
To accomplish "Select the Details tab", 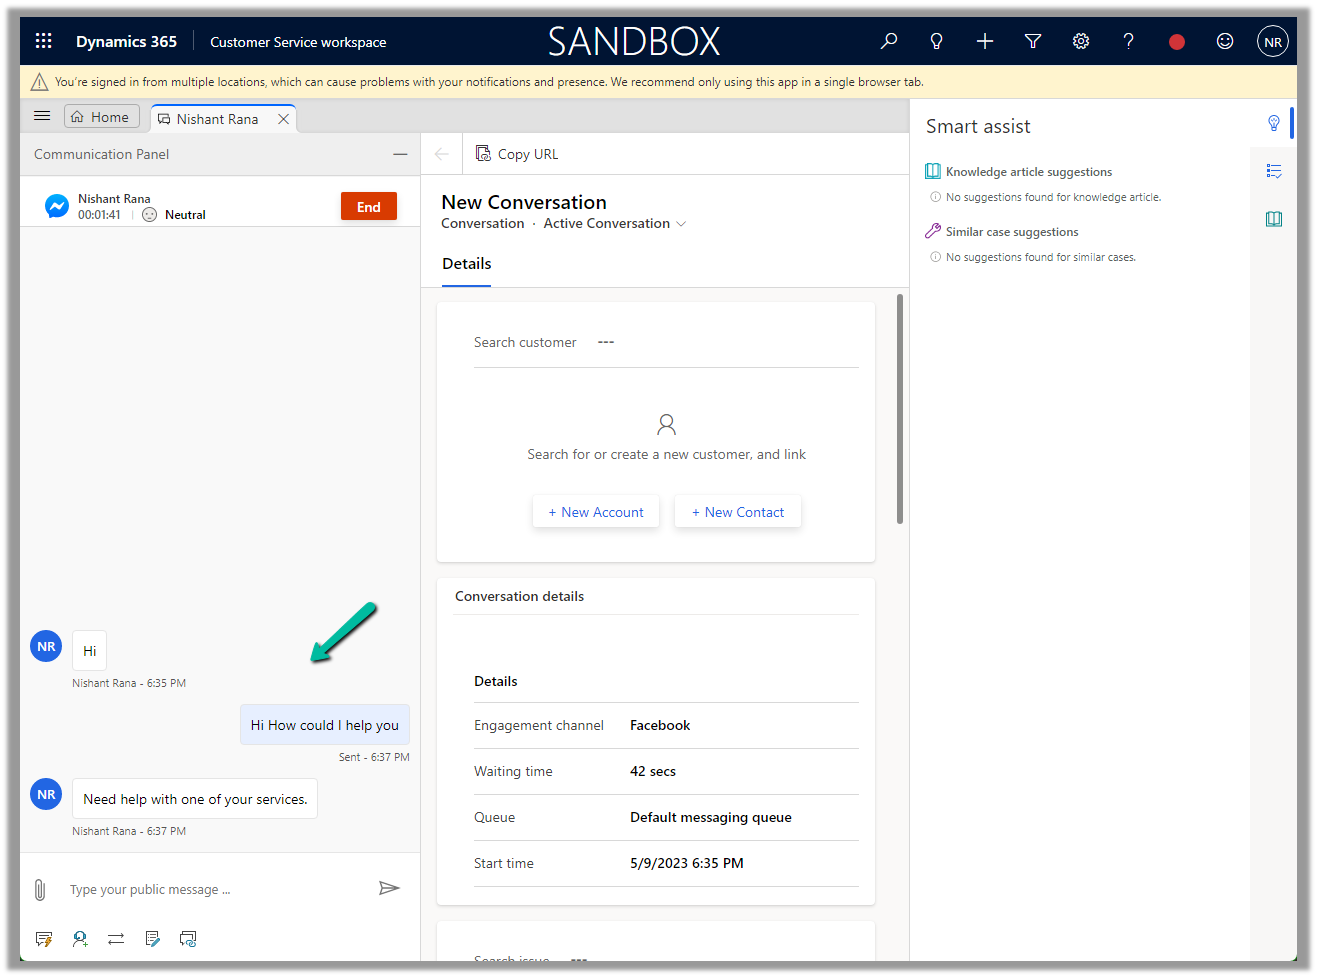I will 466,264.
